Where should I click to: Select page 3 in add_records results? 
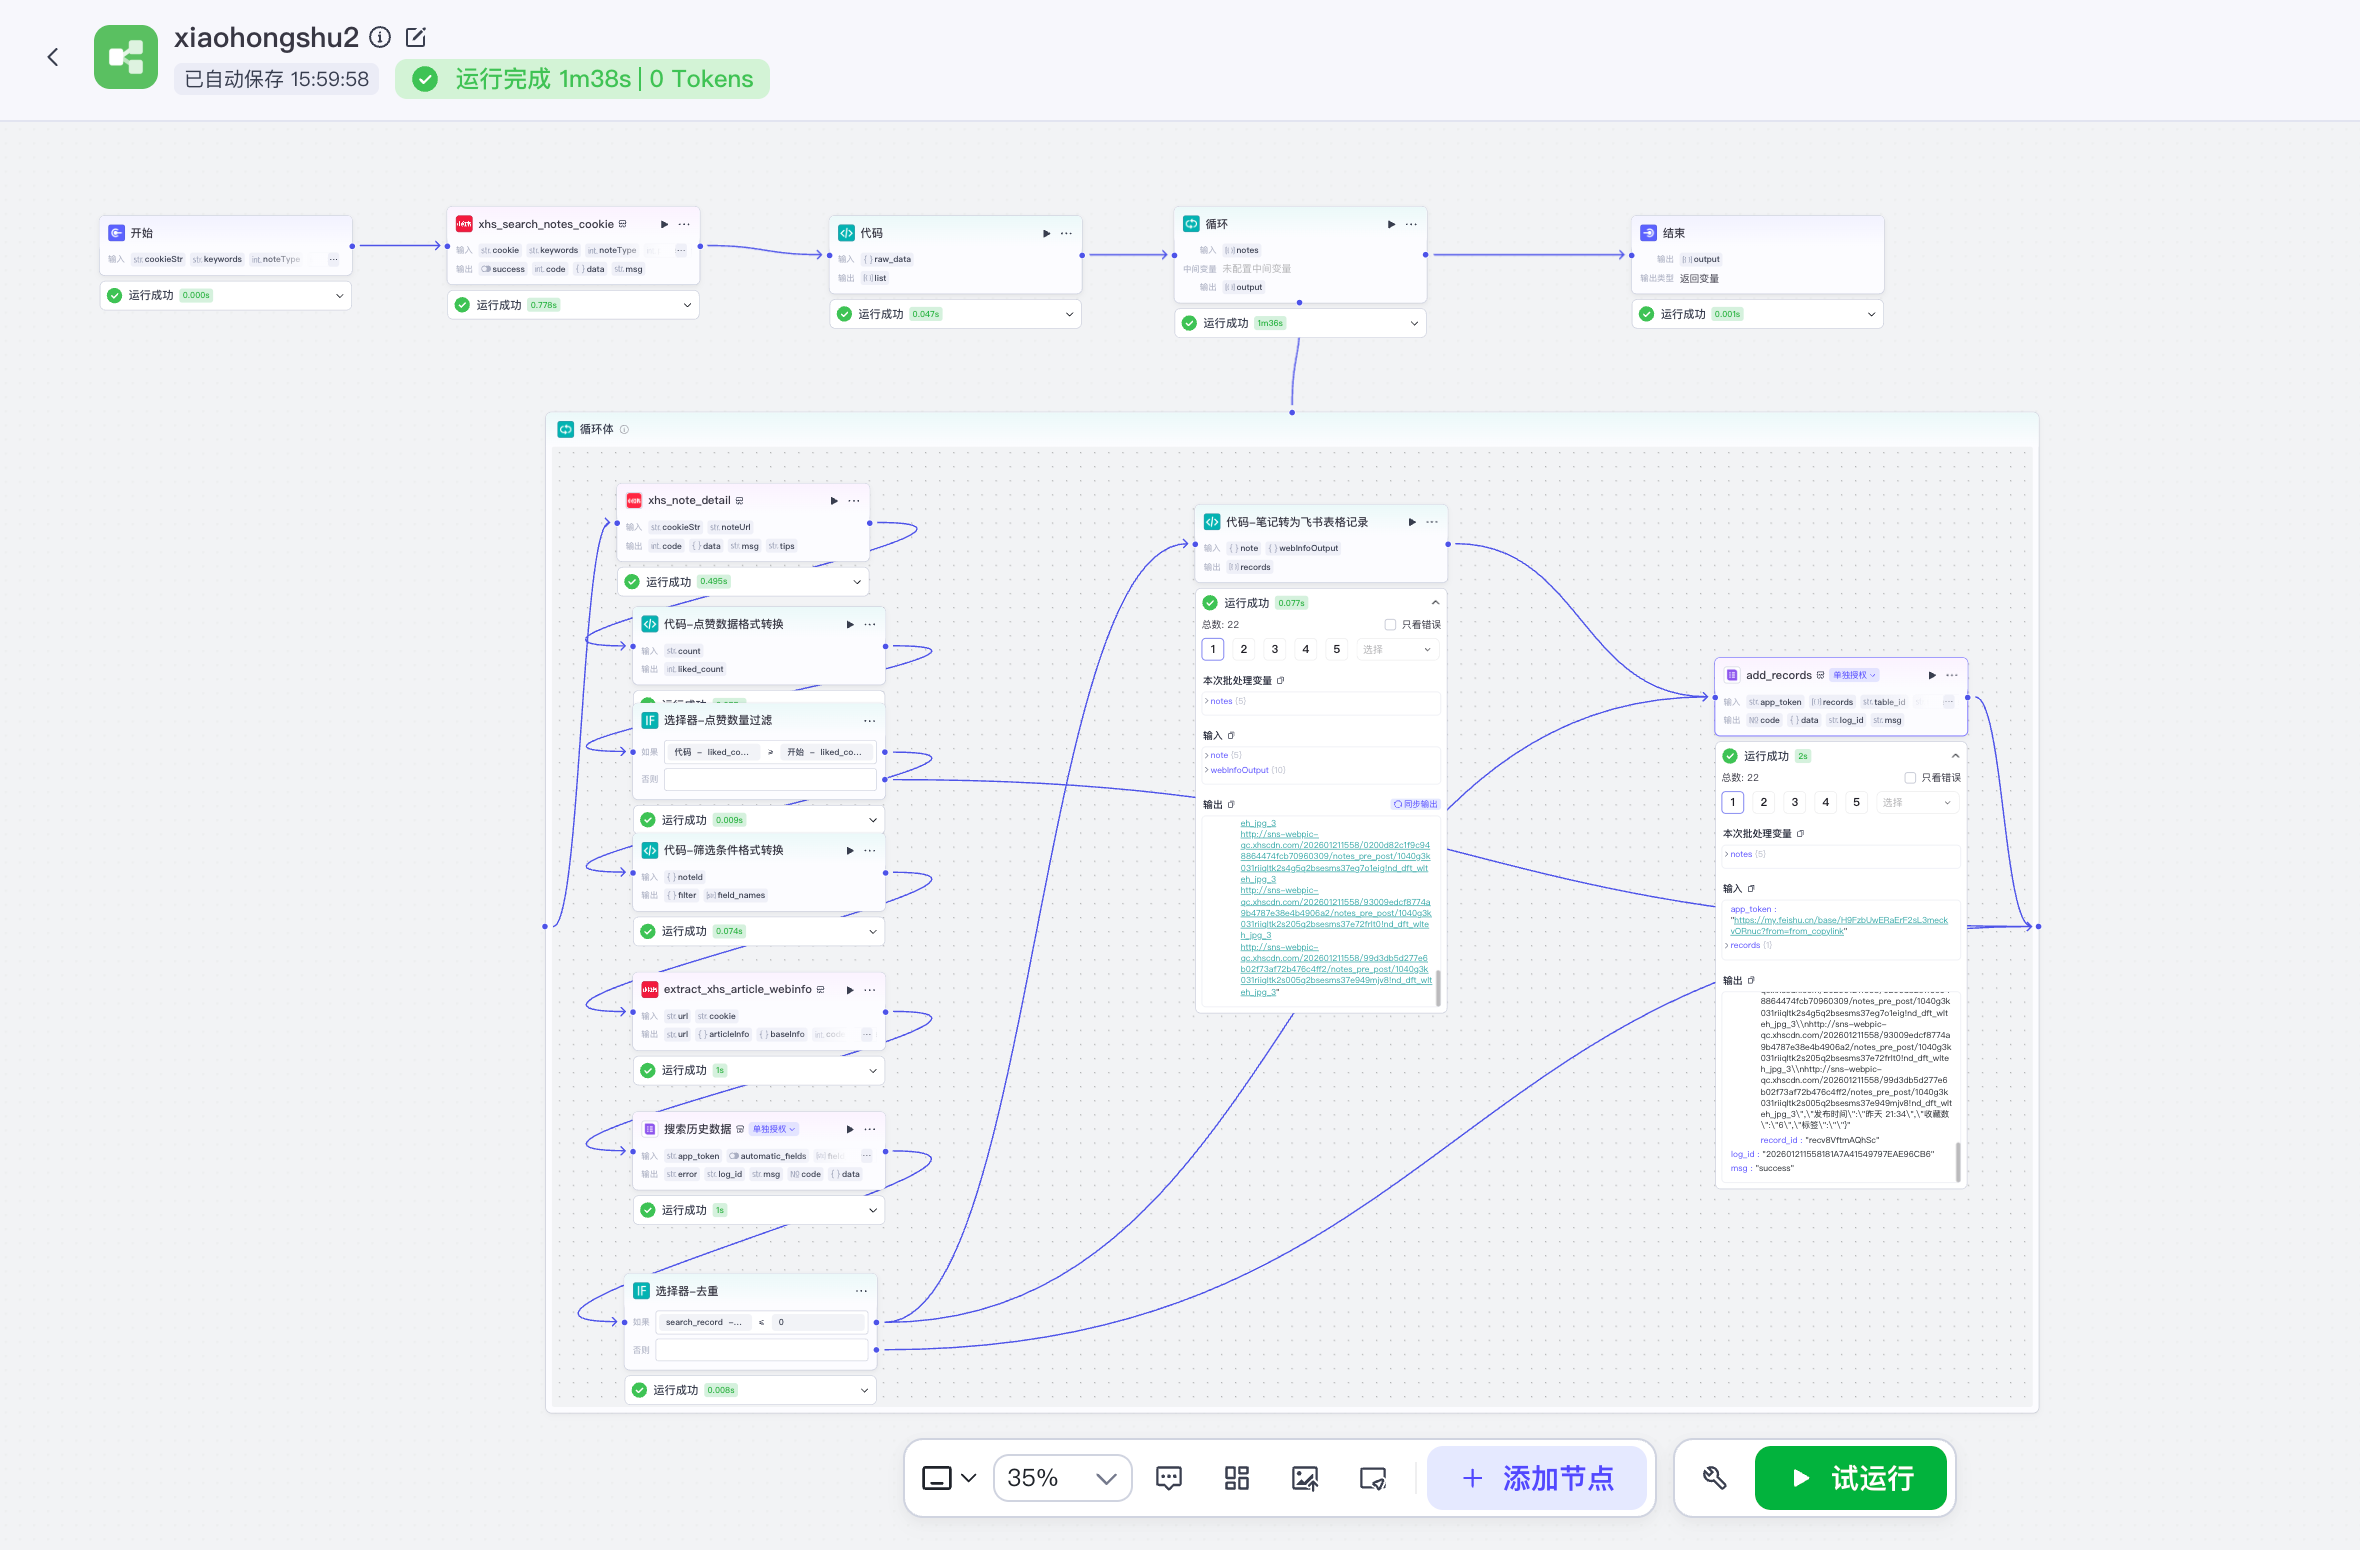(1794, 803)
